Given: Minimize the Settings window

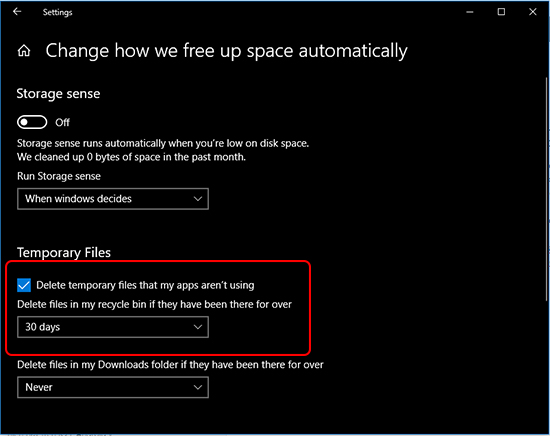Looking at the screenshot, I should click(470, 12).
